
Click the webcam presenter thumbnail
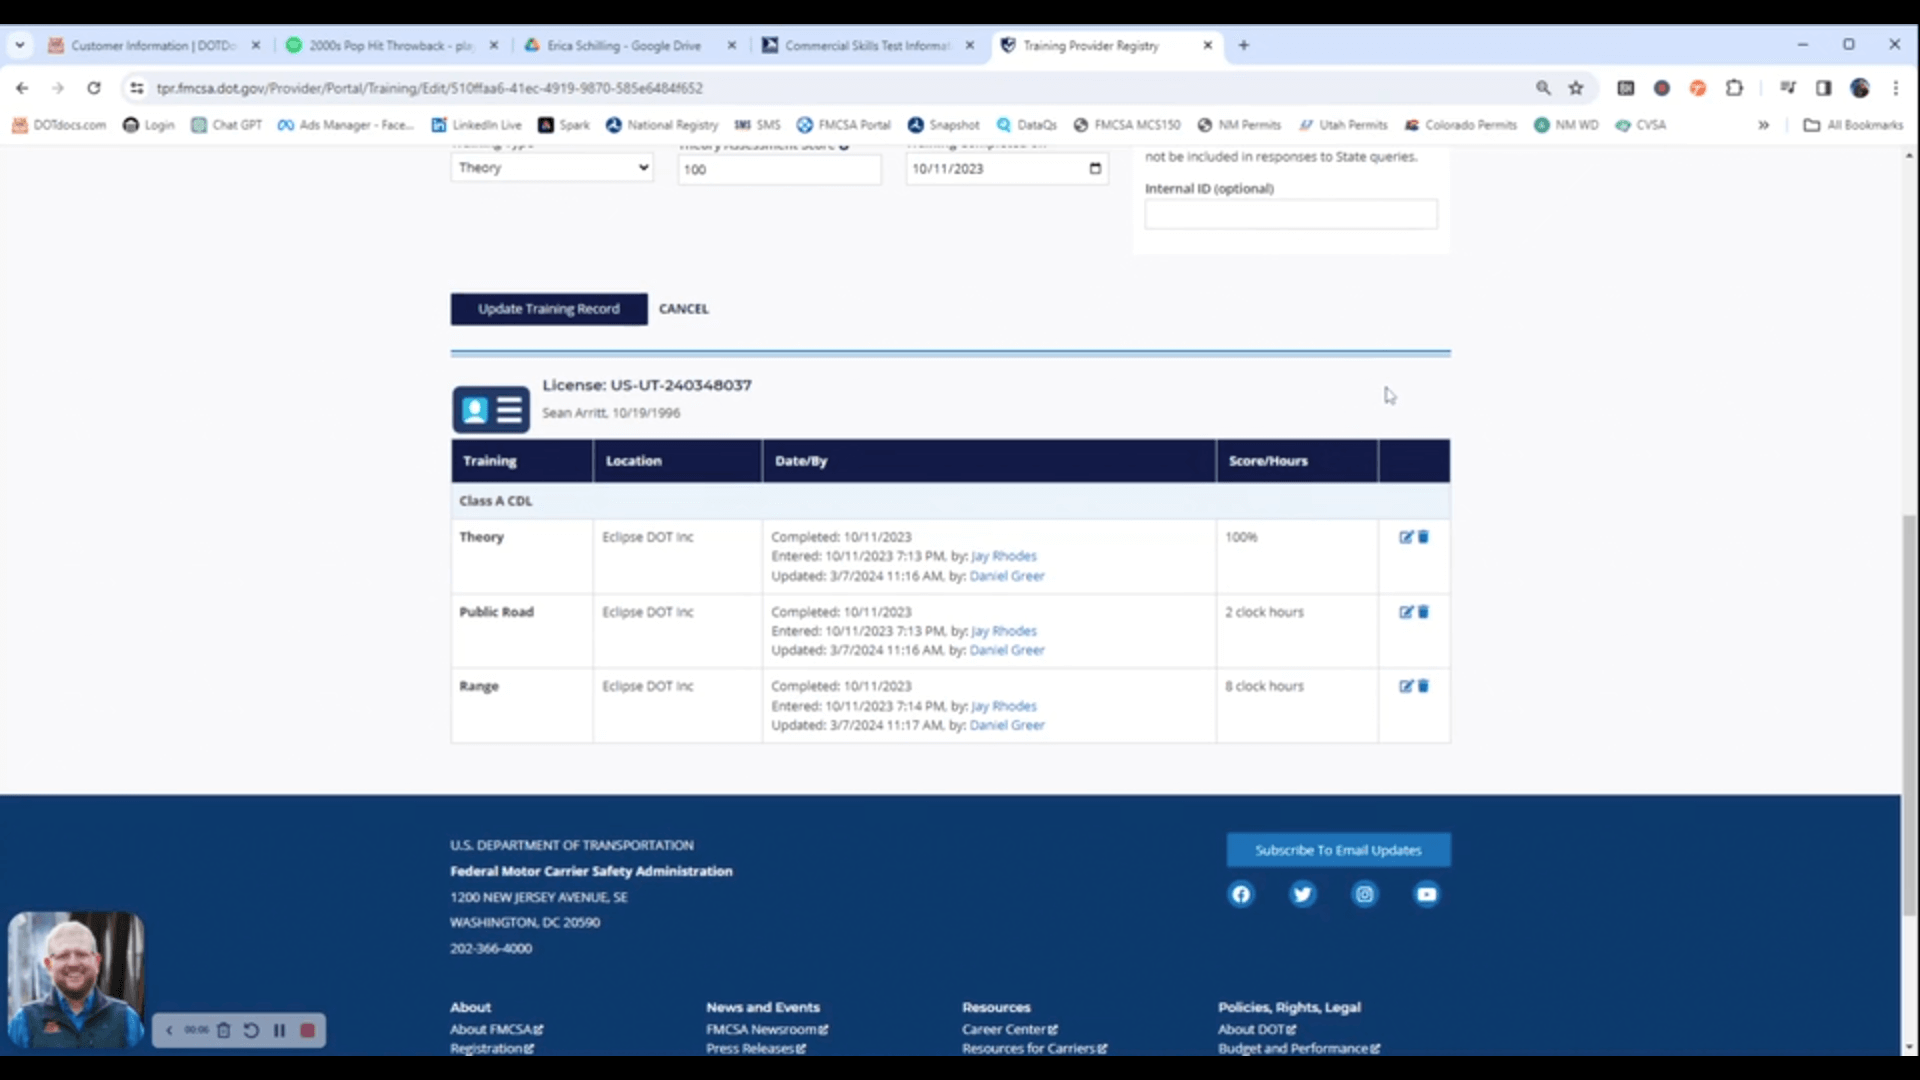click(x=76, y=980)
